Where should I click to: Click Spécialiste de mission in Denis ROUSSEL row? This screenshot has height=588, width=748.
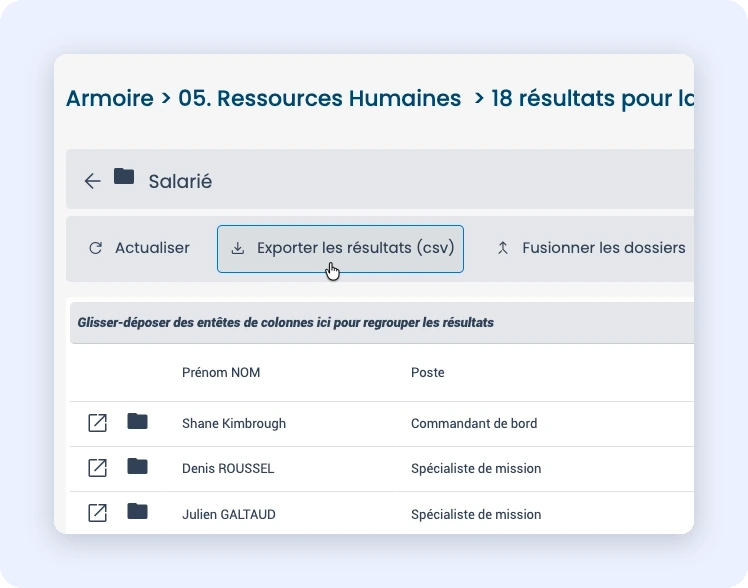[476, 468]
